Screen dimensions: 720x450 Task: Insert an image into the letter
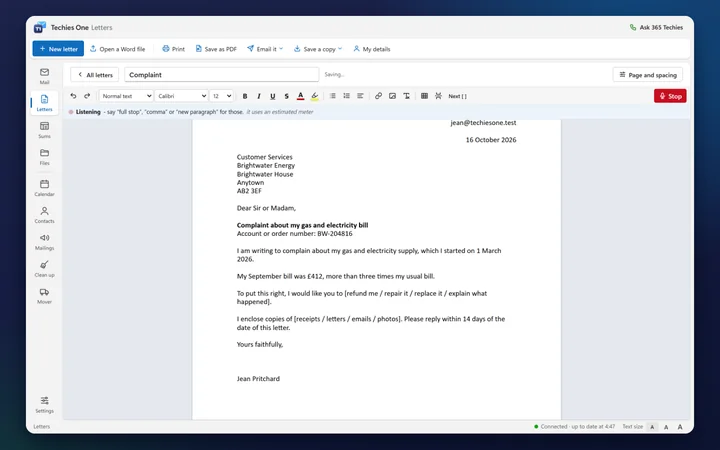pyautogui.click(x=392, y=96)
